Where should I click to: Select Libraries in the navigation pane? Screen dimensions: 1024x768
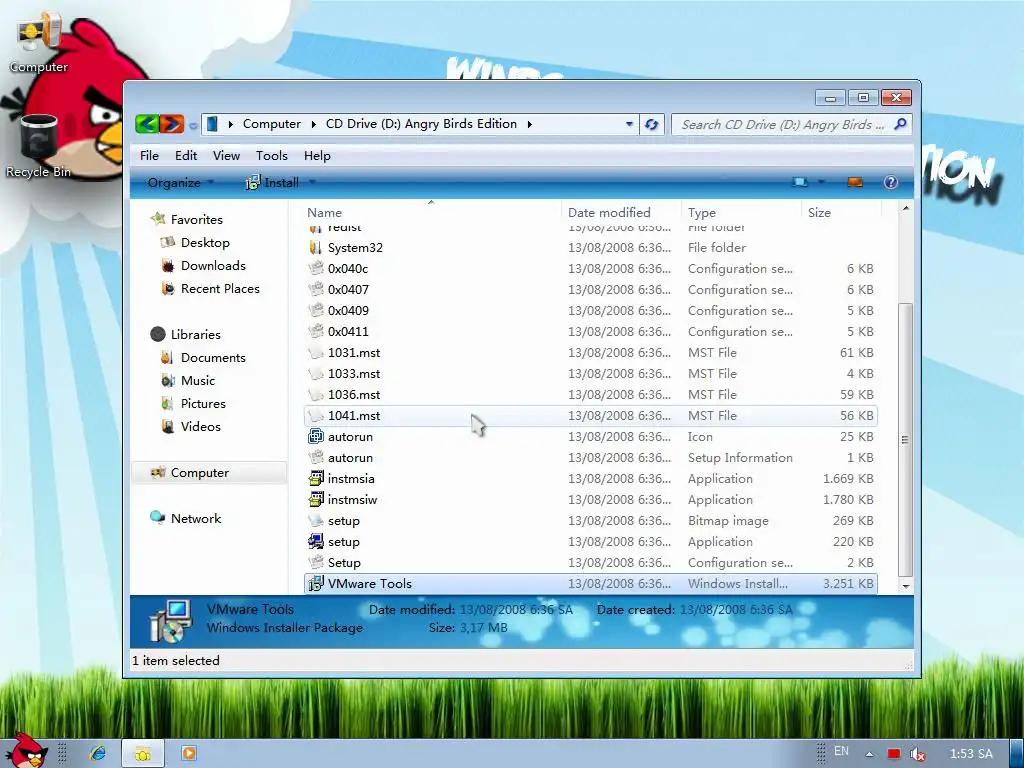195,334
